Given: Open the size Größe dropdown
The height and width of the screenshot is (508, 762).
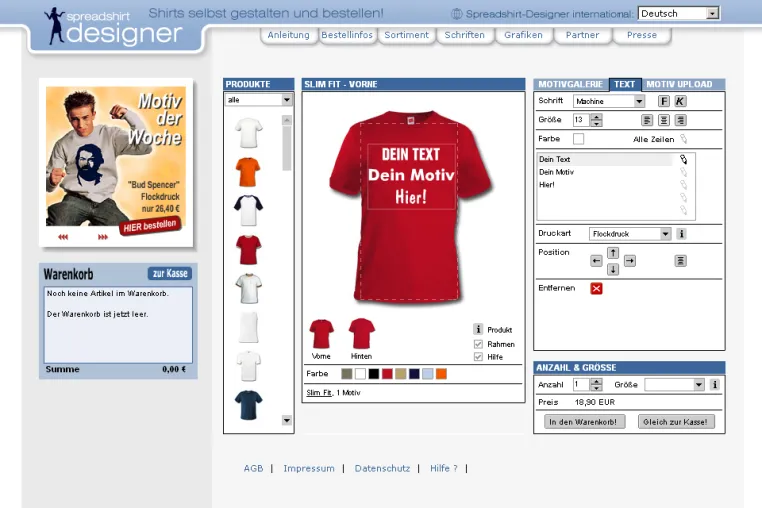Looking at the screenshot, I should [674, 385].
